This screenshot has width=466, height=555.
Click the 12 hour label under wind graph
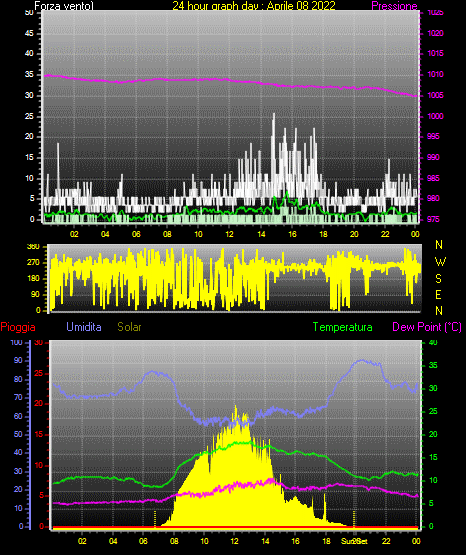230,234
